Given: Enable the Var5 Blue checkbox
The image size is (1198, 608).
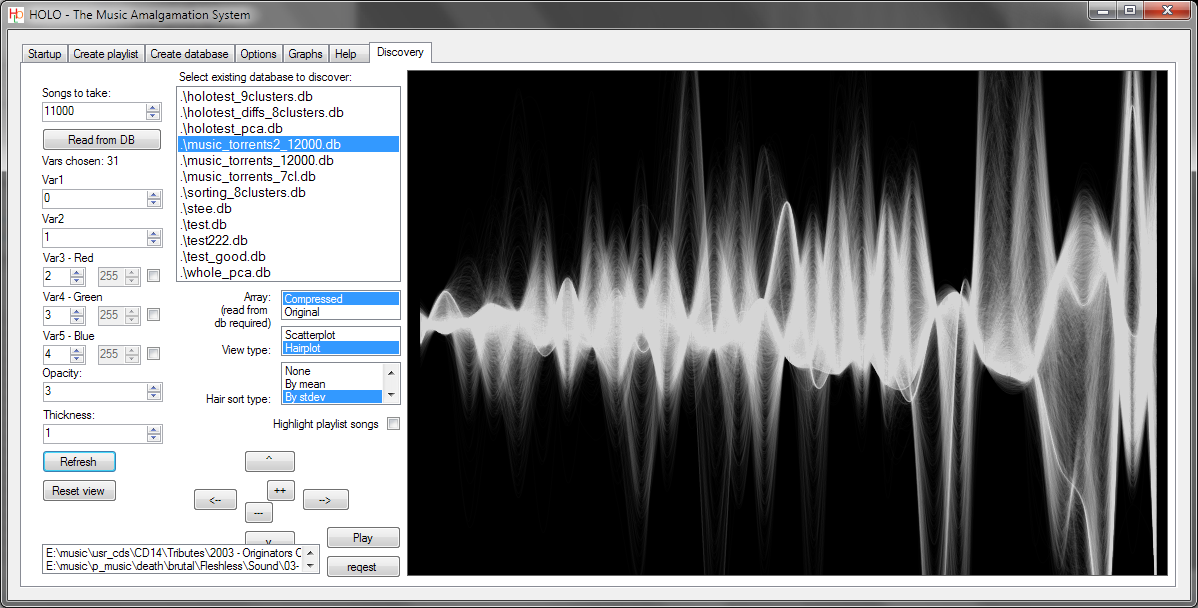Looking at the screenshot, I should pyautogui.click(x=154, y=354).
